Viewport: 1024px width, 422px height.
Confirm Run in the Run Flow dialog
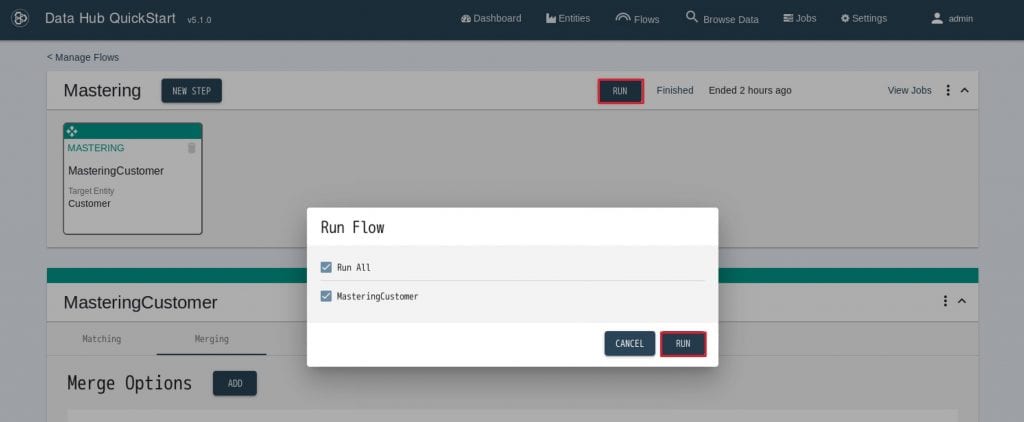[x=683, y=344]
